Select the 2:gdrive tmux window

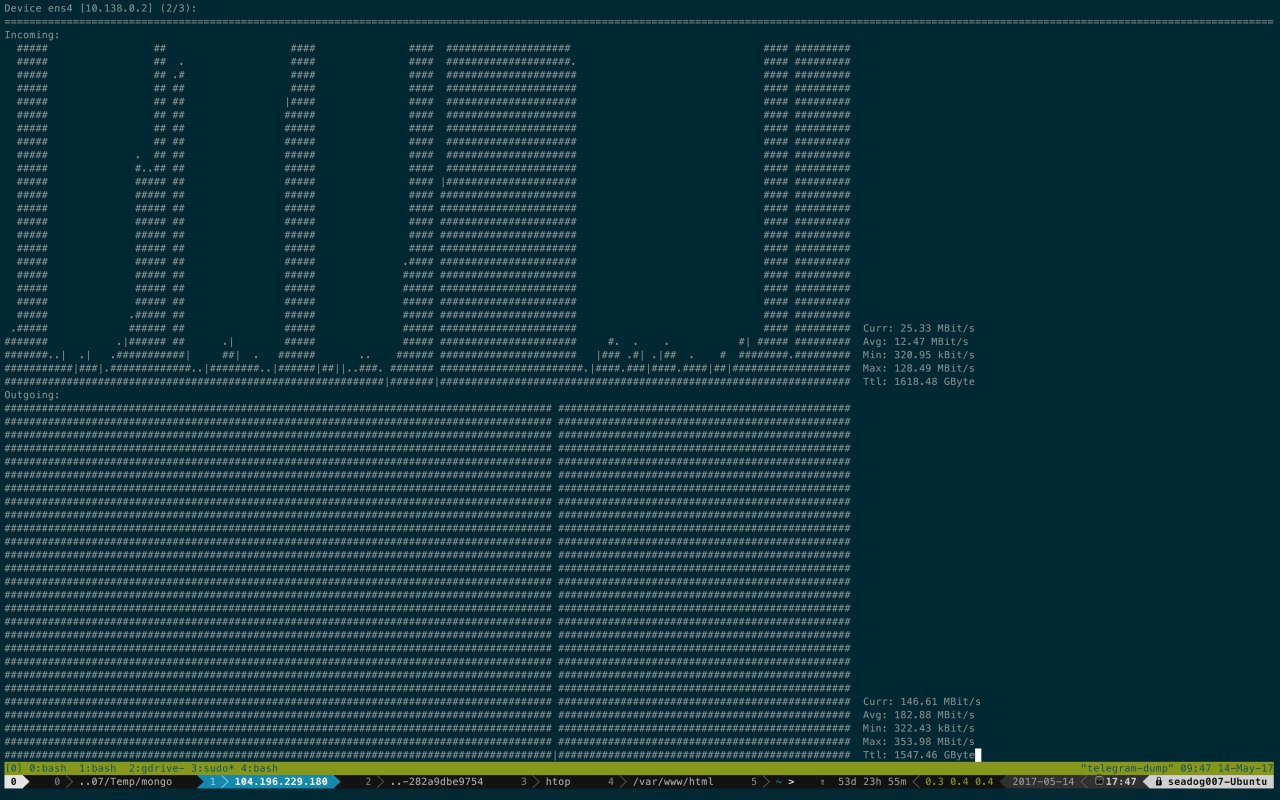pos(157,768)
